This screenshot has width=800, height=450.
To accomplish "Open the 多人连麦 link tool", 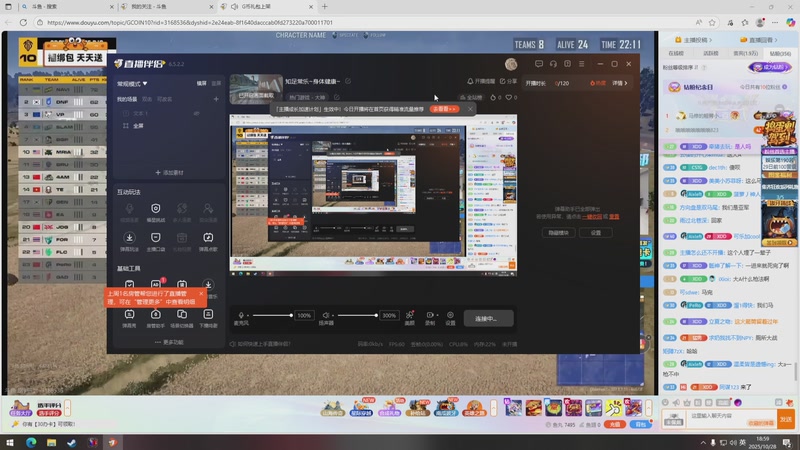I will pos(182,212).
